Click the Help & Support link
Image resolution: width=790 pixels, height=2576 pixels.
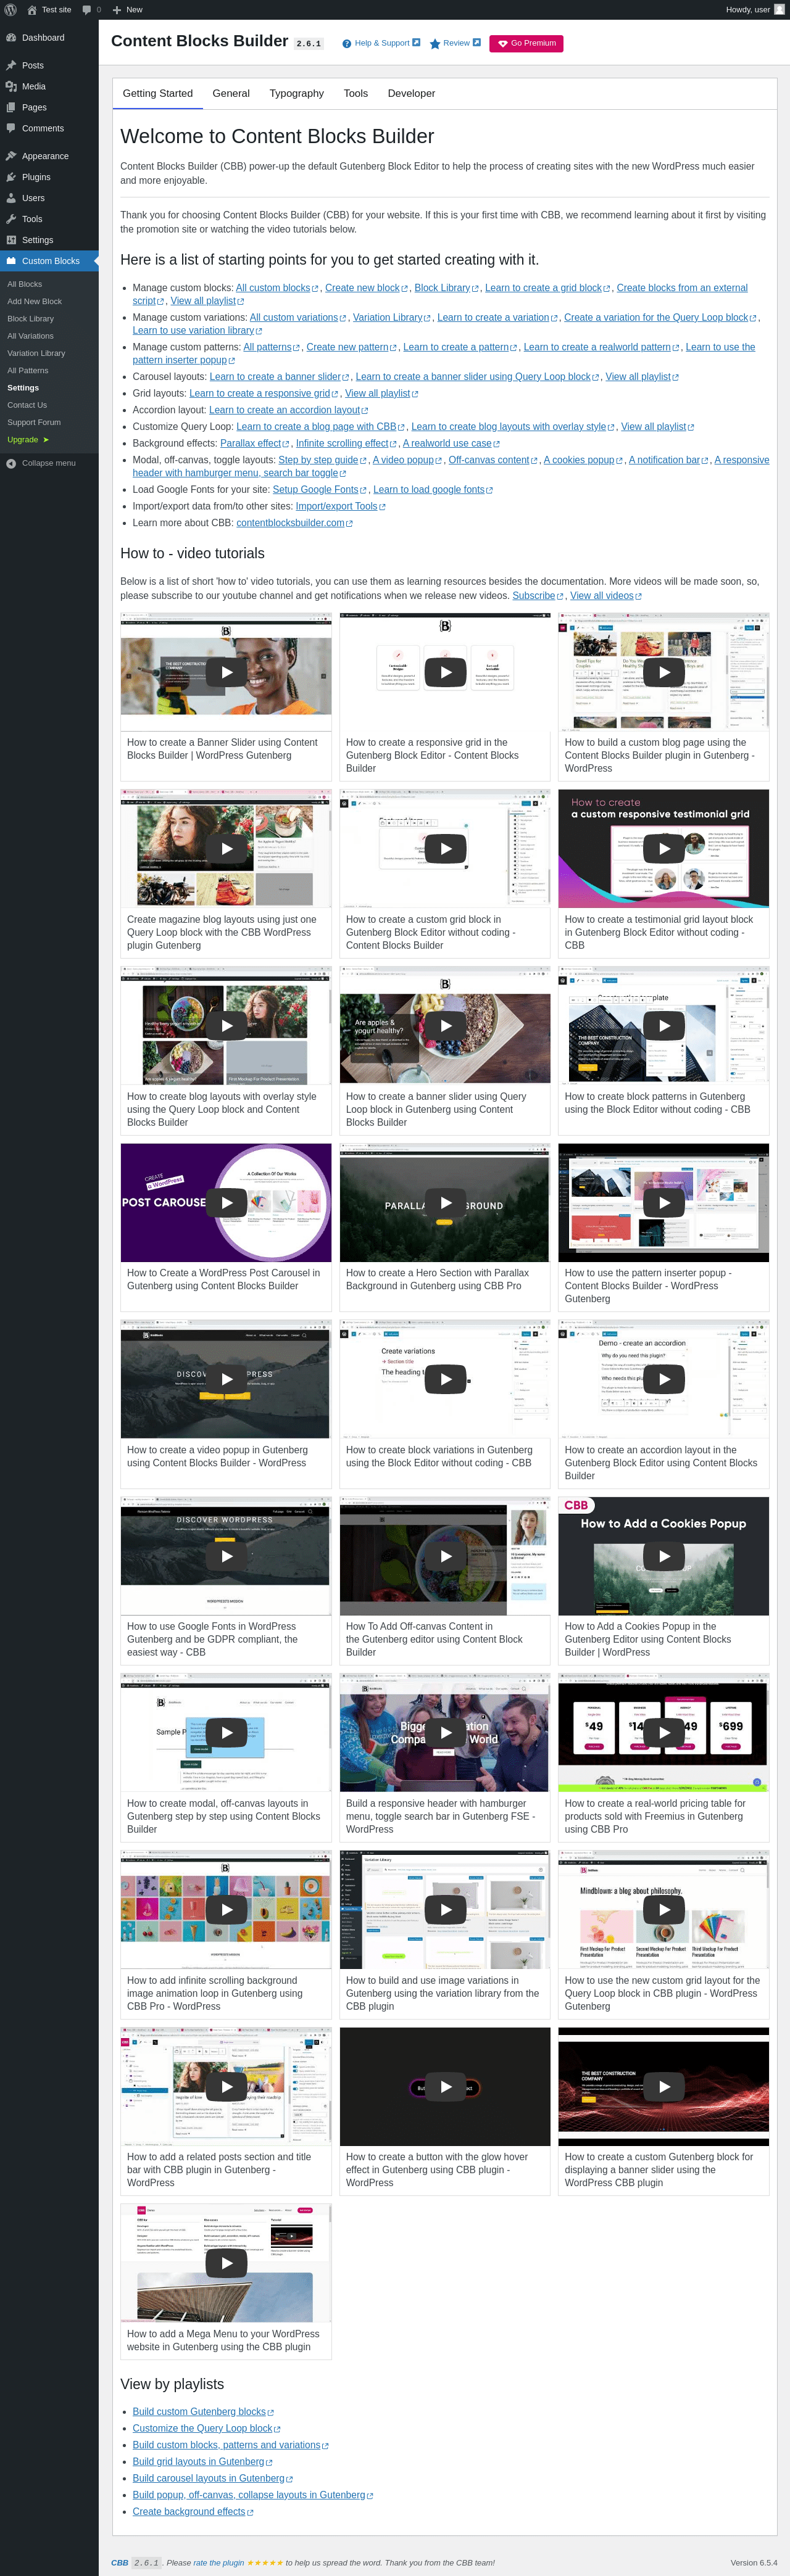pyautogui.click(x=381, y=43)
